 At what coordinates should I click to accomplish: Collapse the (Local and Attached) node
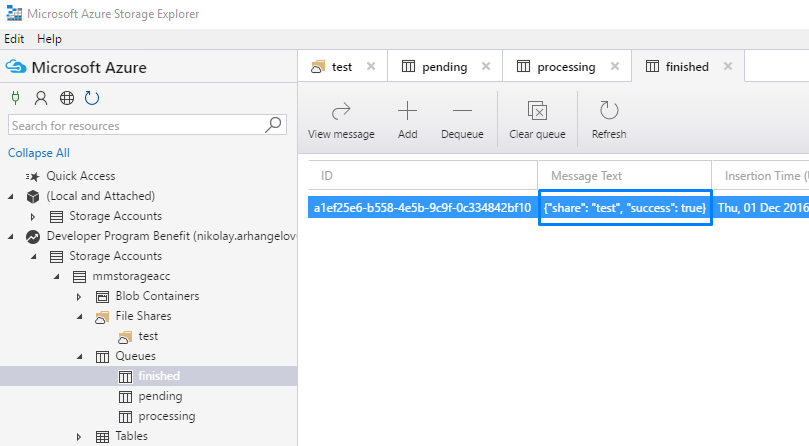point(11,196)
